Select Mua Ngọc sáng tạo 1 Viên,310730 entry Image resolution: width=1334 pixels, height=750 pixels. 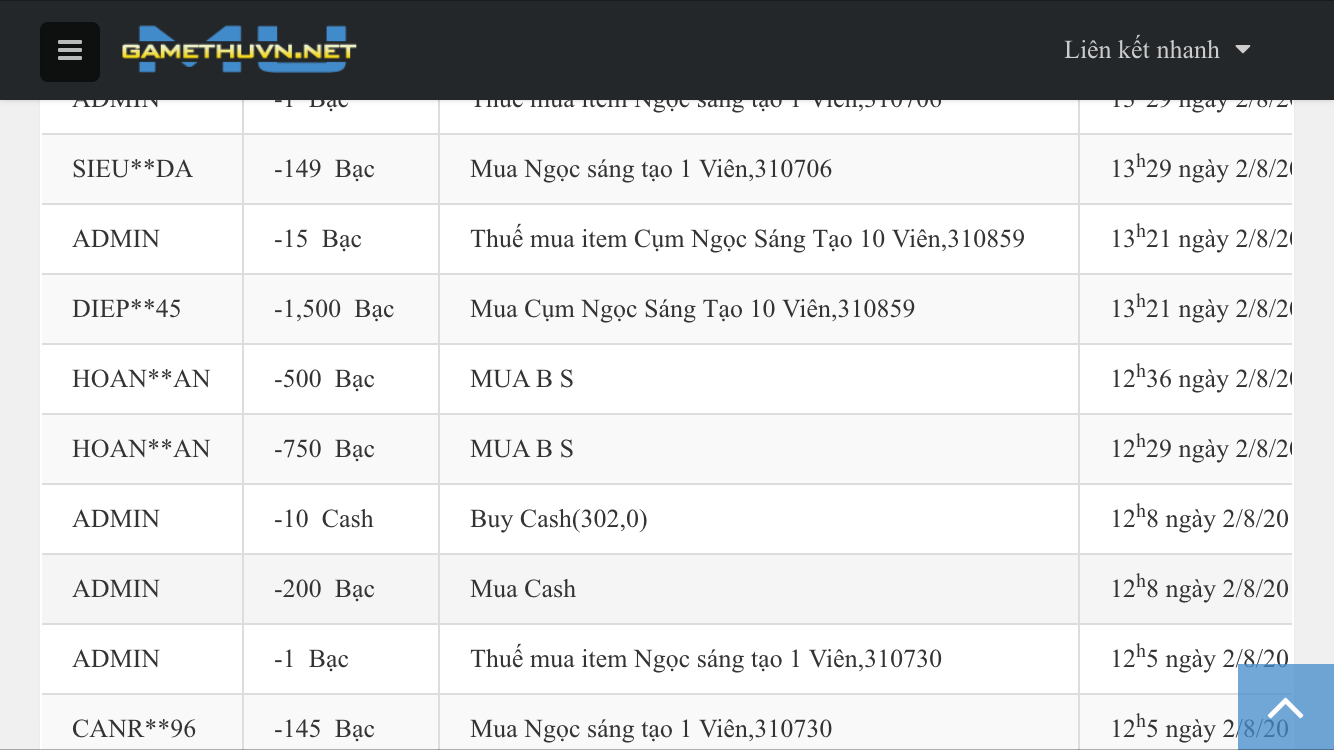[651, 729]
